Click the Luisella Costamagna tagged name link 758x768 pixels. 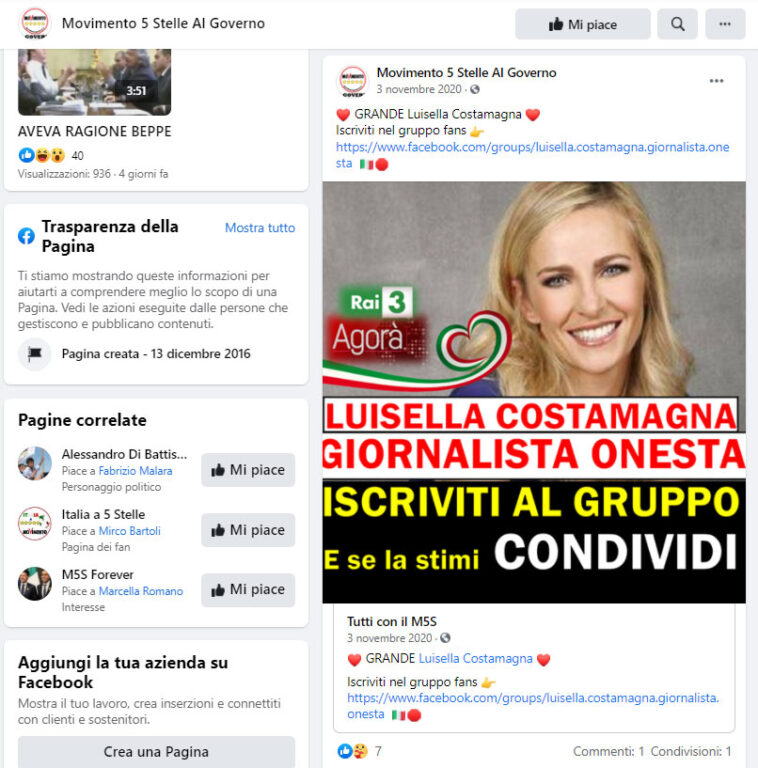[475, 658]
